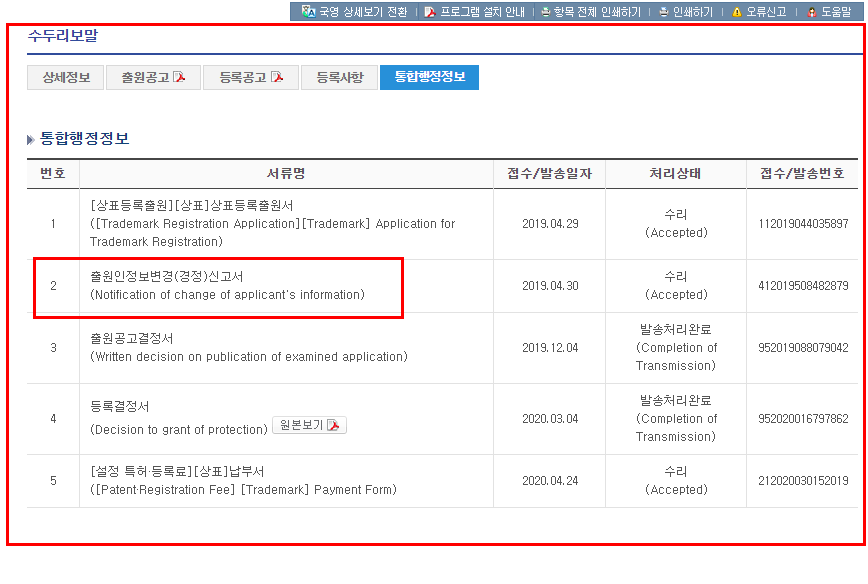The image size is (868, 584).
Task: Click 발송처리완료 status in row 4
Action: [x=676, y=418]
